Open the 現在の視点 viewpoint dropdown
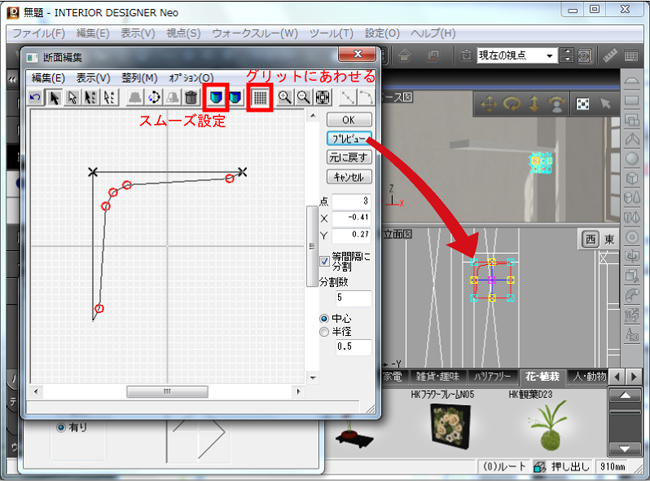The image size is (650, 481). (517, 55)
